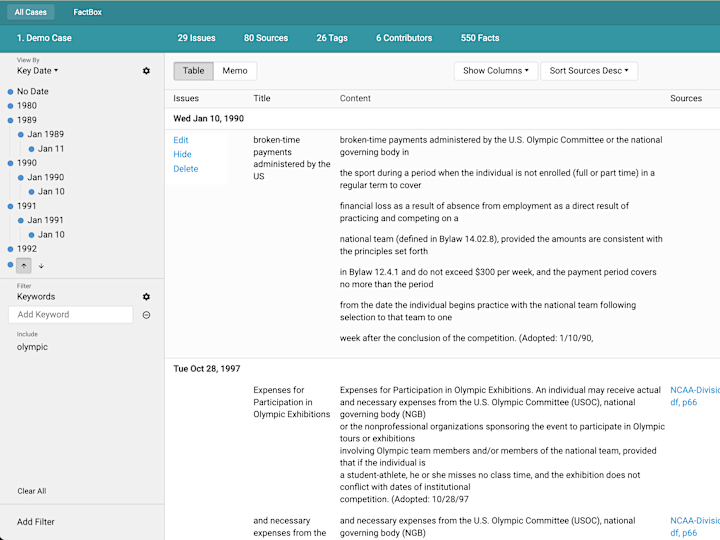Click Delete for the broken-time fact
Image resolution: width=720 pixels, height=540 pixels.
click(186, 169)
